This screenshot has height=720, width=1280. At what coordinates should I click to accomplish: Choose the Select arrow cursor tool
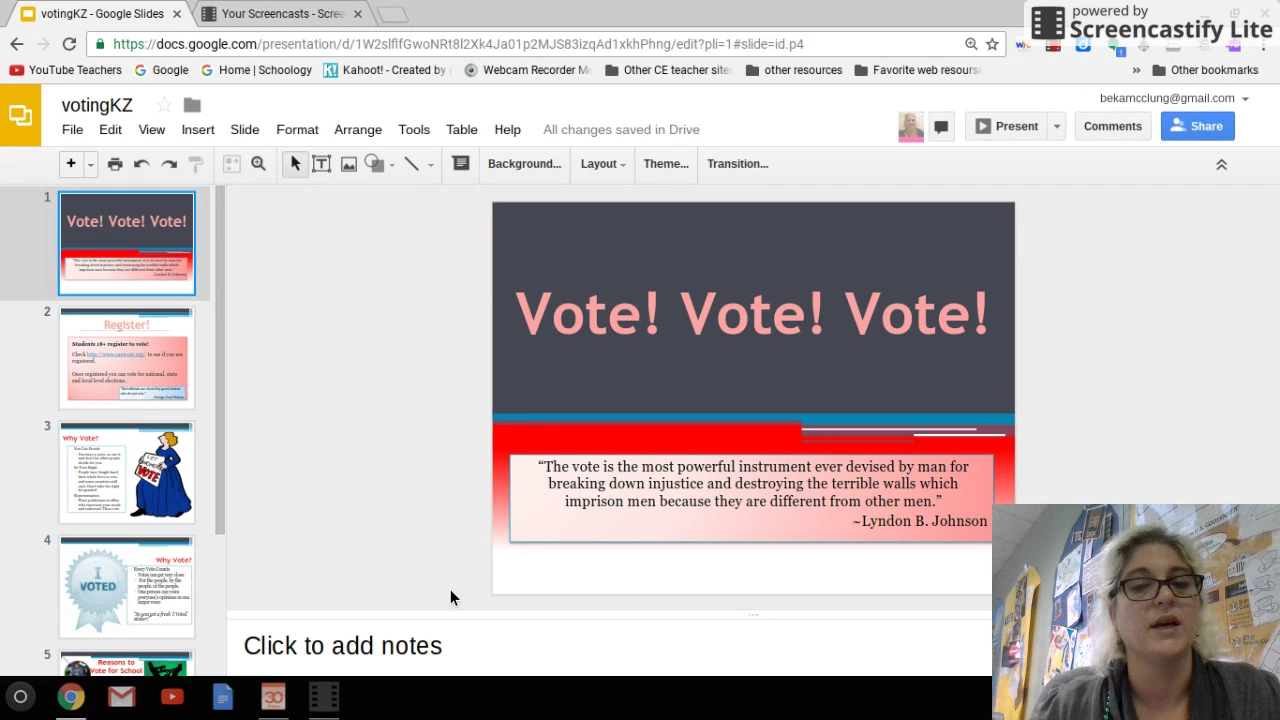pyautogui.click(x=295, y=164)
